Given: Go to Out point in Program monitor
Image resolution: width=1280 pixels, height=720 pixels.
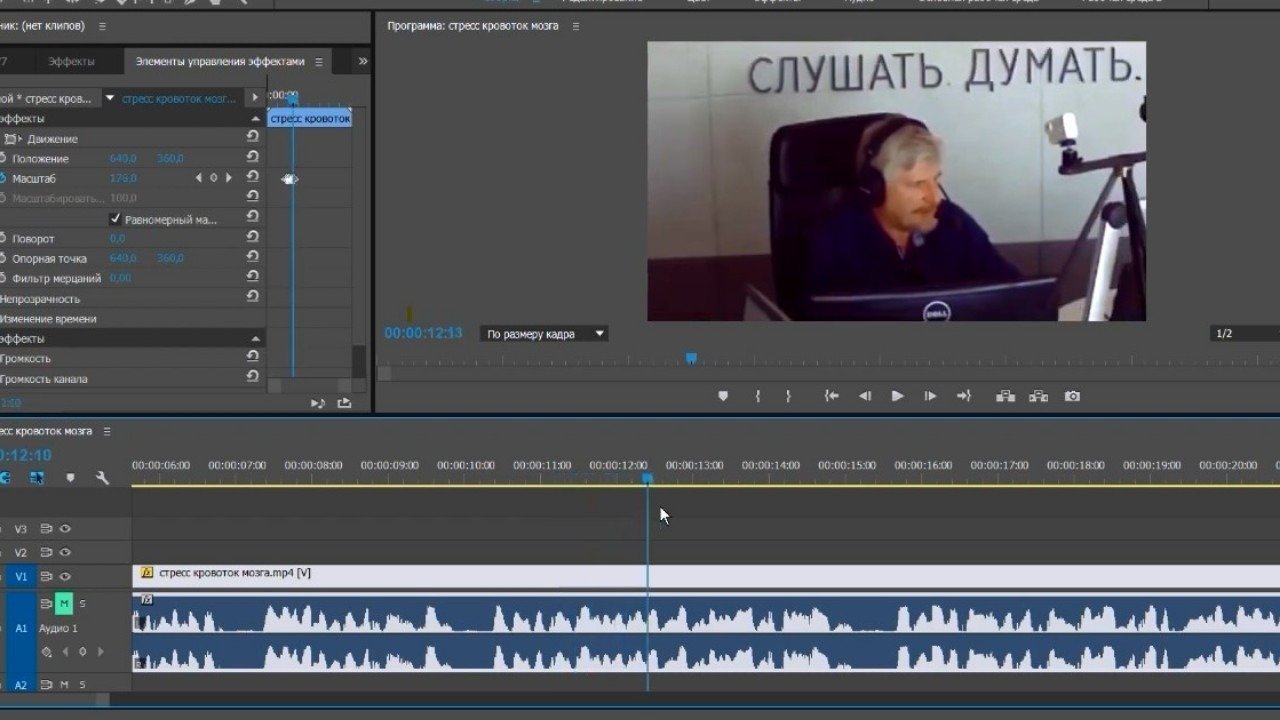Looking at the screenshot, I should pyautogui.click(x=963, y=396).
